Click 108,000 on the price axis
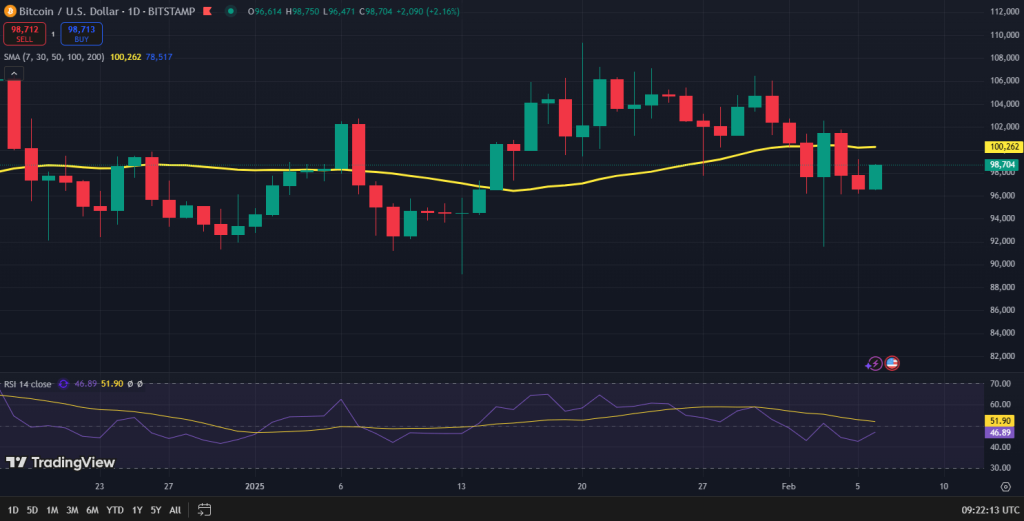Viewport: 1024px width, 521px height. point(1004,58)
